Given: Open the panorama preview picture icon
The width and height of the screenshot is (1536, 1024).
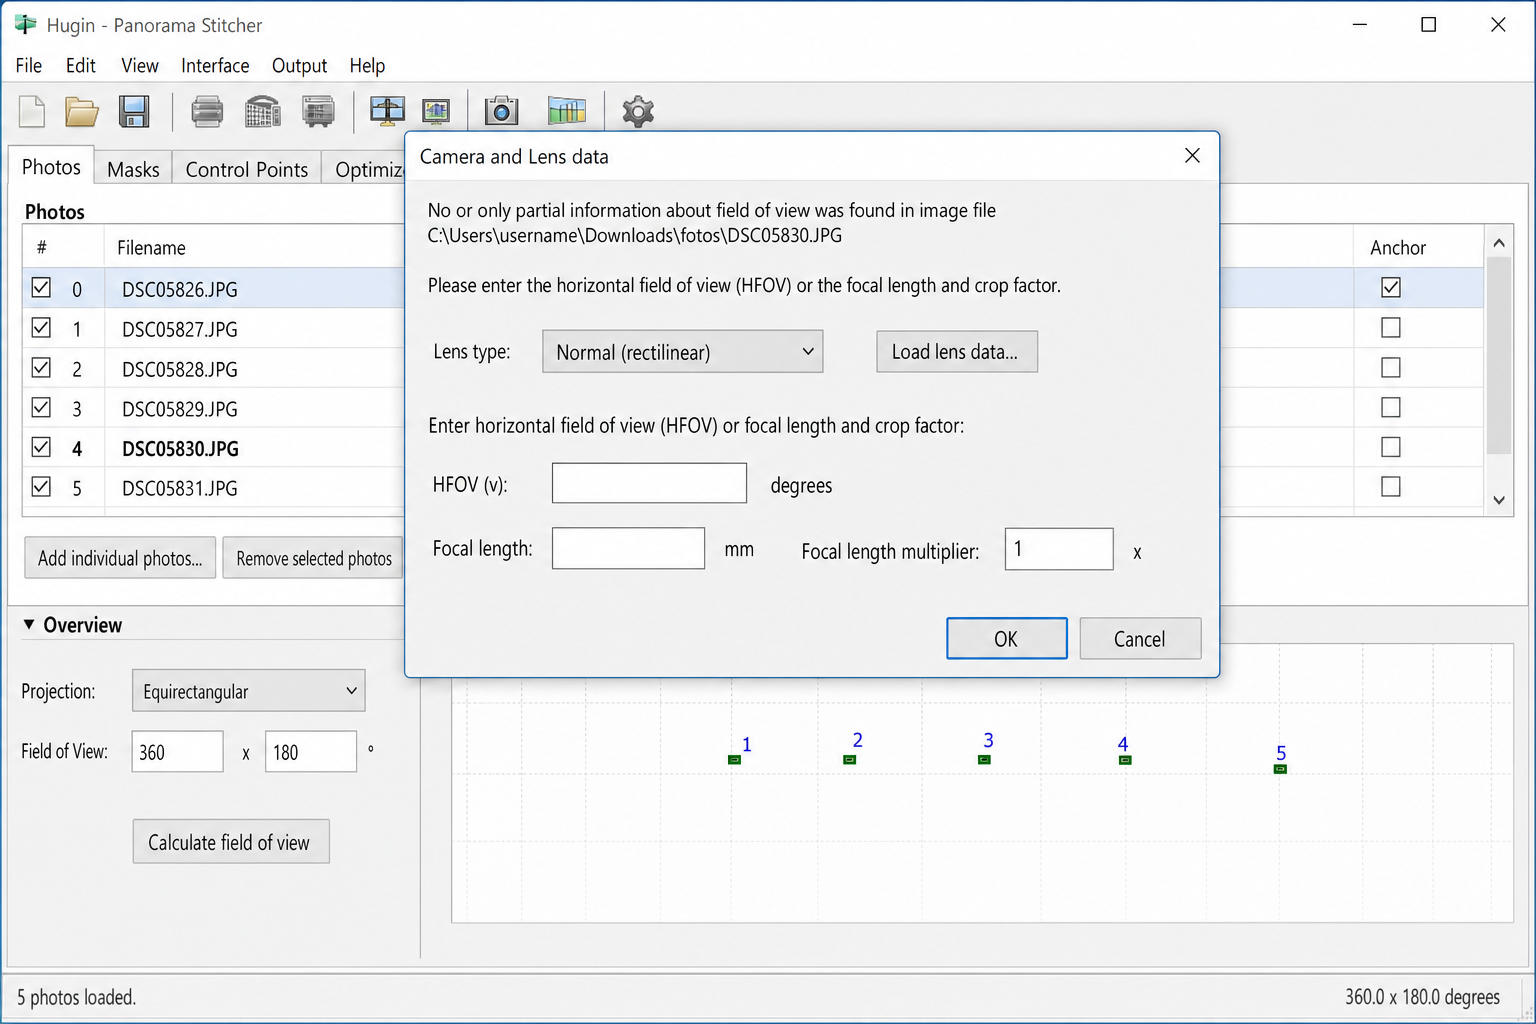Looking at the screenshot, I should tap(436, 111).
